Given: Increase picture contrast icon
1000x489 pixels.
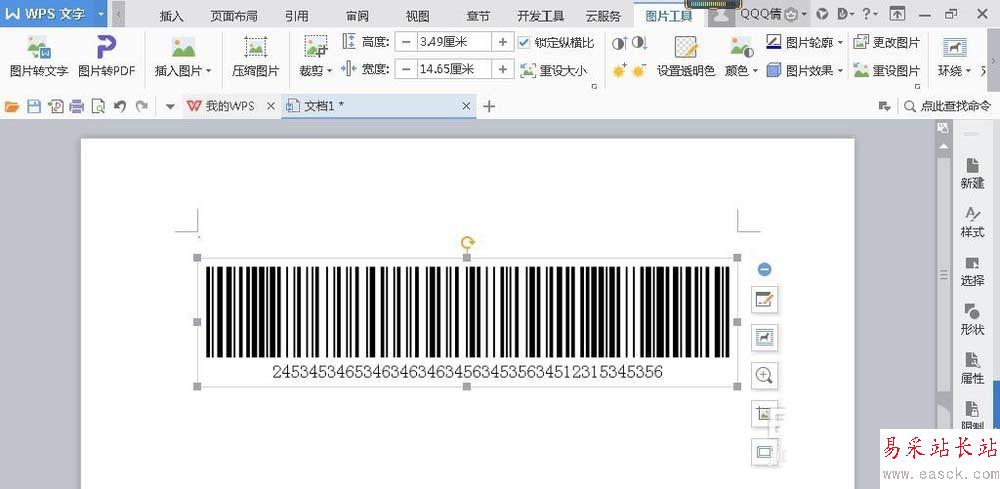Looking at the screenshot, I should pos(619,43).
